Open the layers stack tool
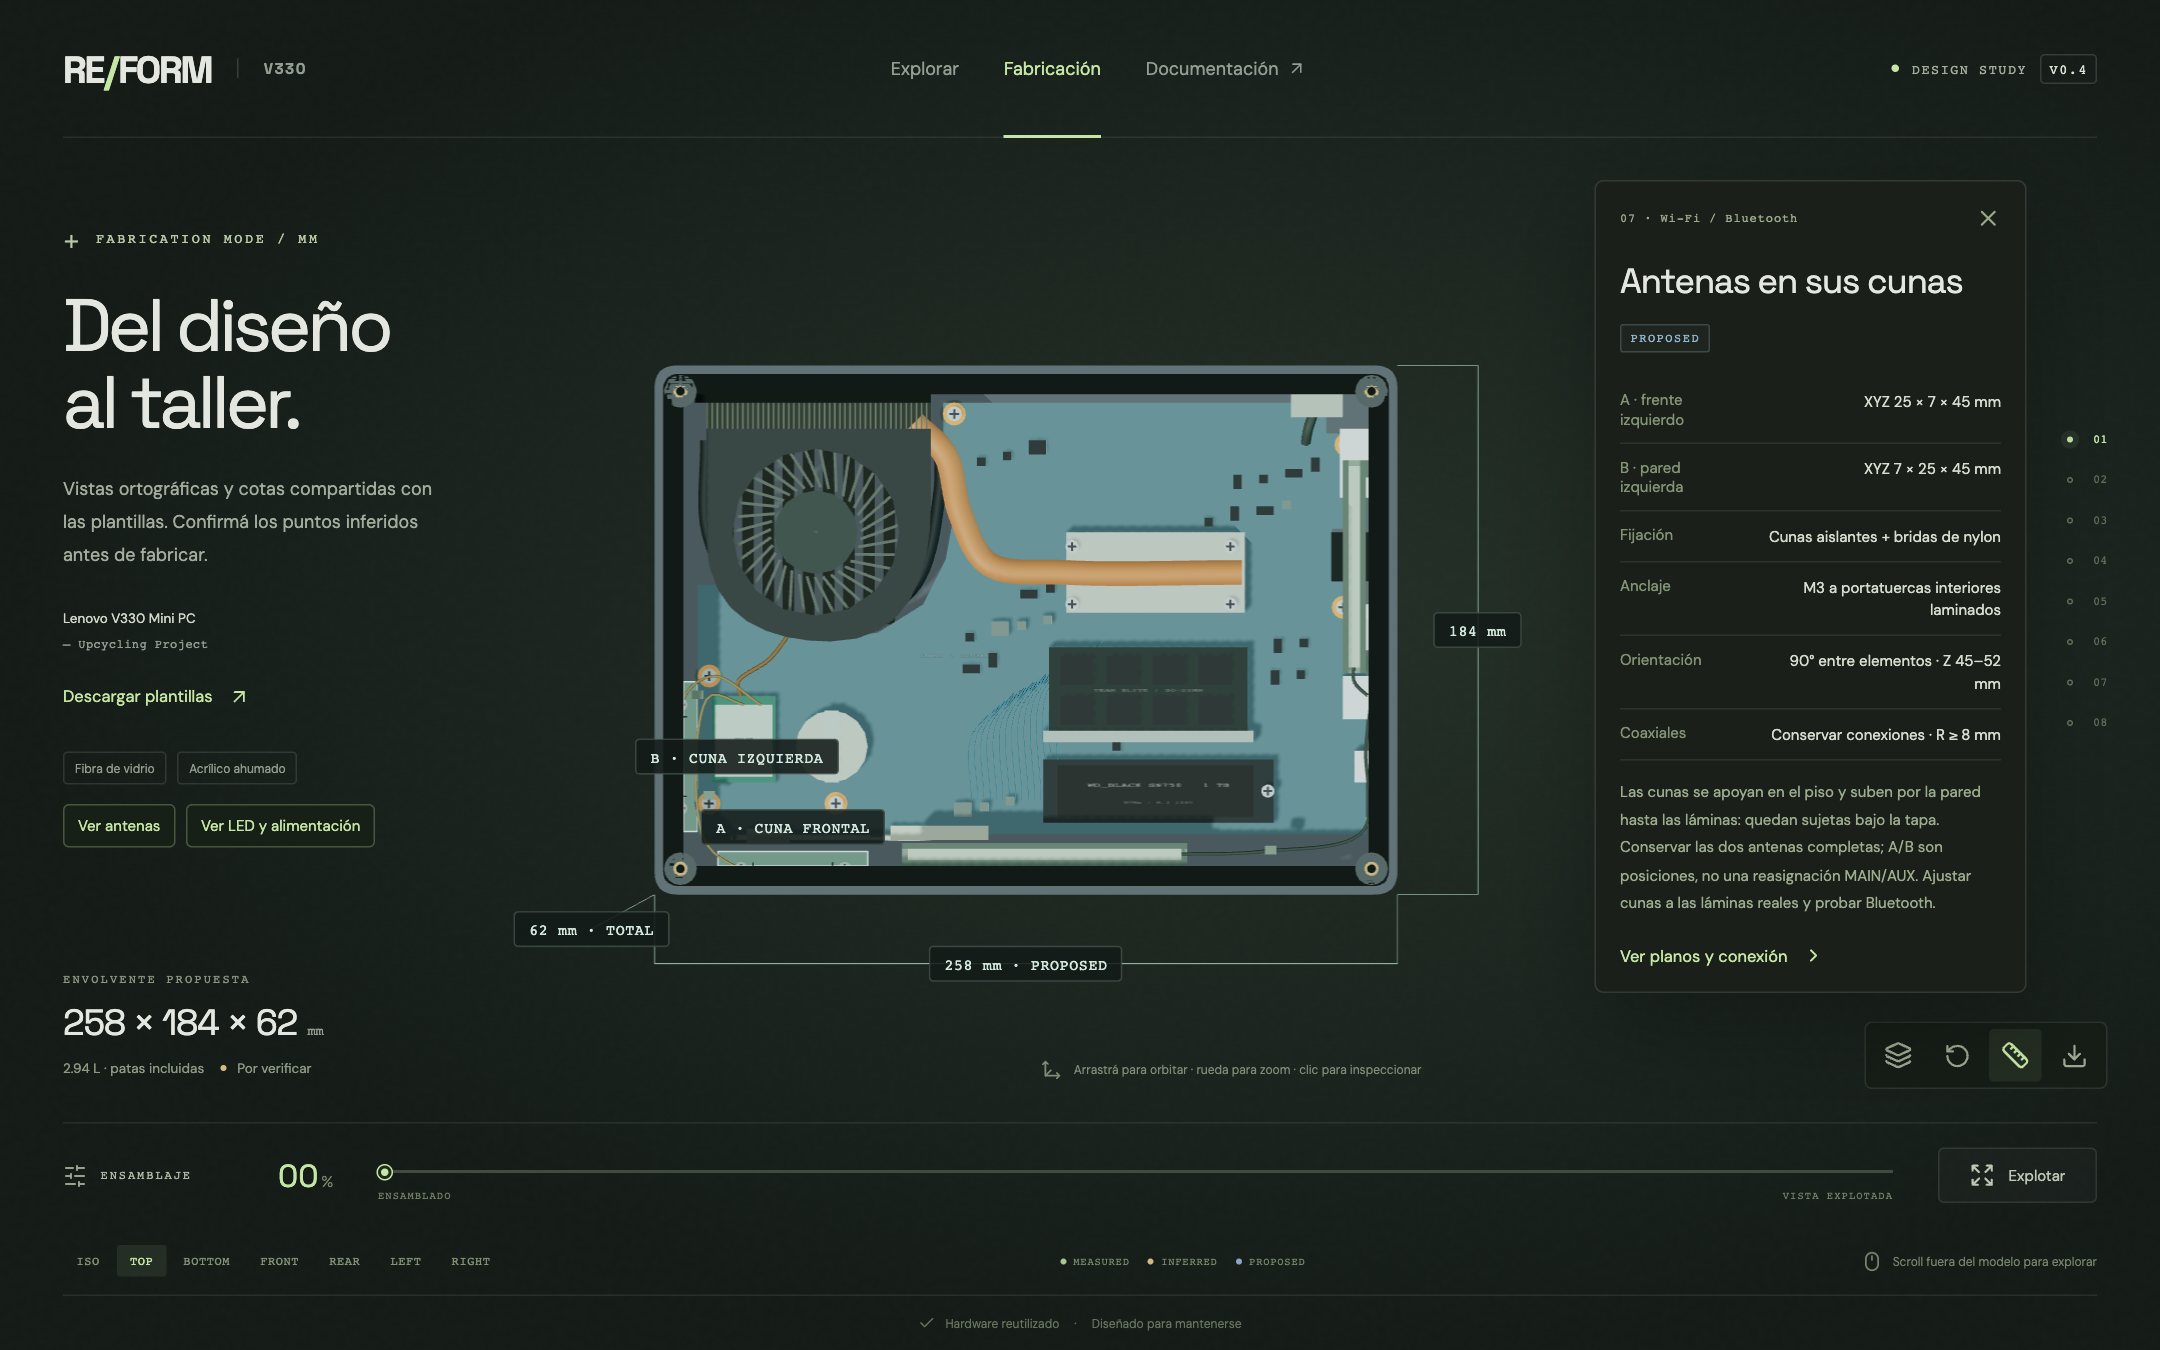This screenshot has width=2160, height=1350. pos(1898,1055)
